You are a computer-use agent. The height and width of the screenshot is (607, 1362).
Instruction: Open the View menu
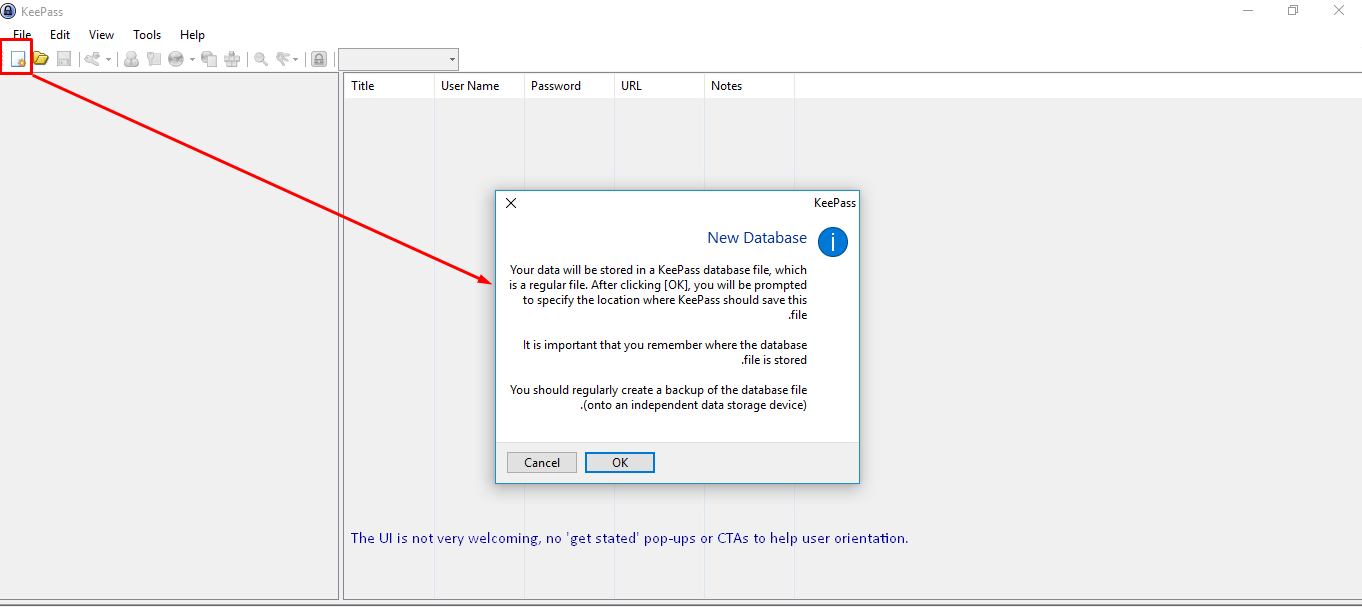tap(102, 35)
